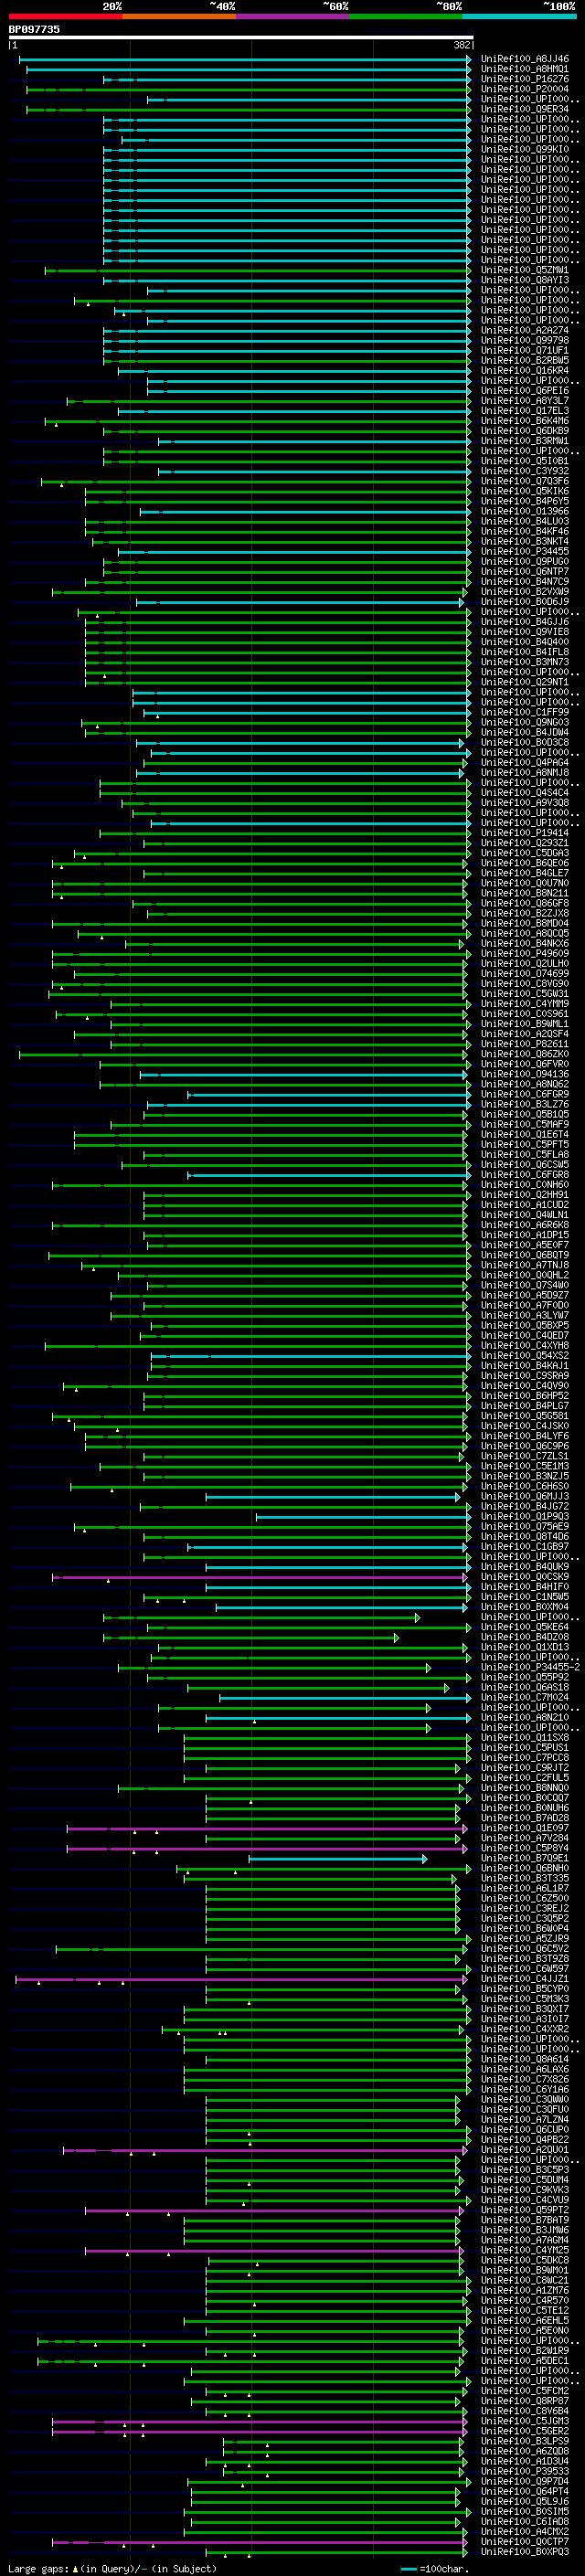The width and height of the screenshot is (585, 2576).
Task: Click label UniRef100_B2W1R9
Action: [525, 2351]
